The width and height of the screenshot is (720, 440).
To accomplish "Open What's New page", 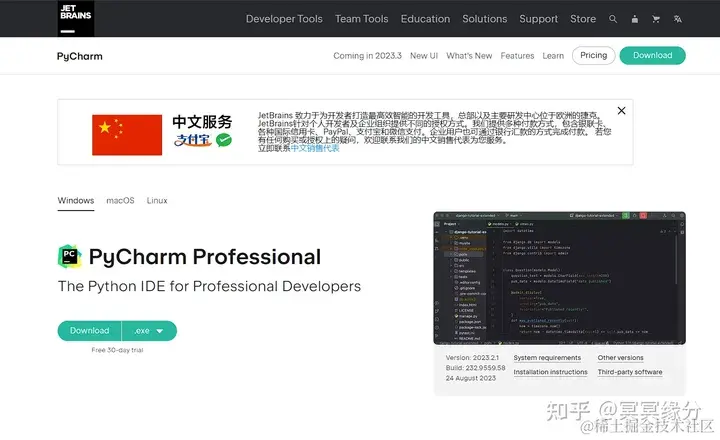I will coord(469,56).
